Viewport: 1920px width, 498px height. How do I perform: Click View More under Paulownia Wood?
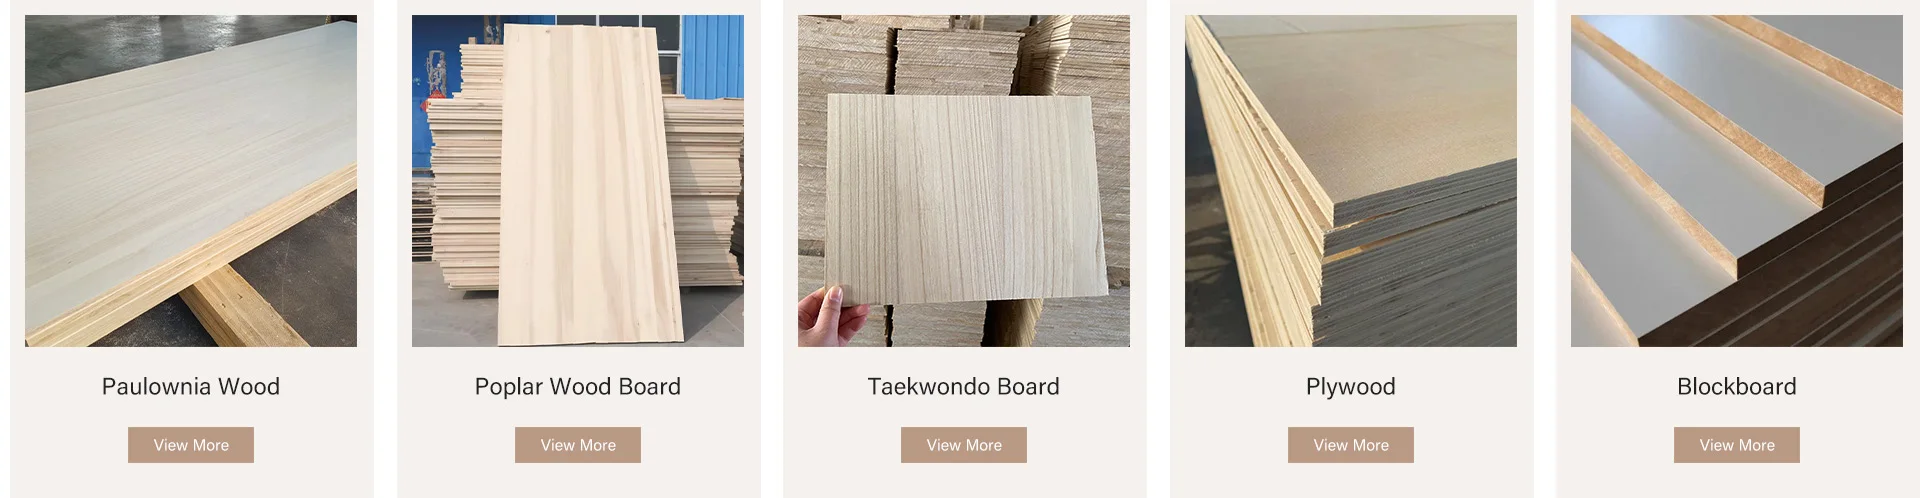[191, 445]
